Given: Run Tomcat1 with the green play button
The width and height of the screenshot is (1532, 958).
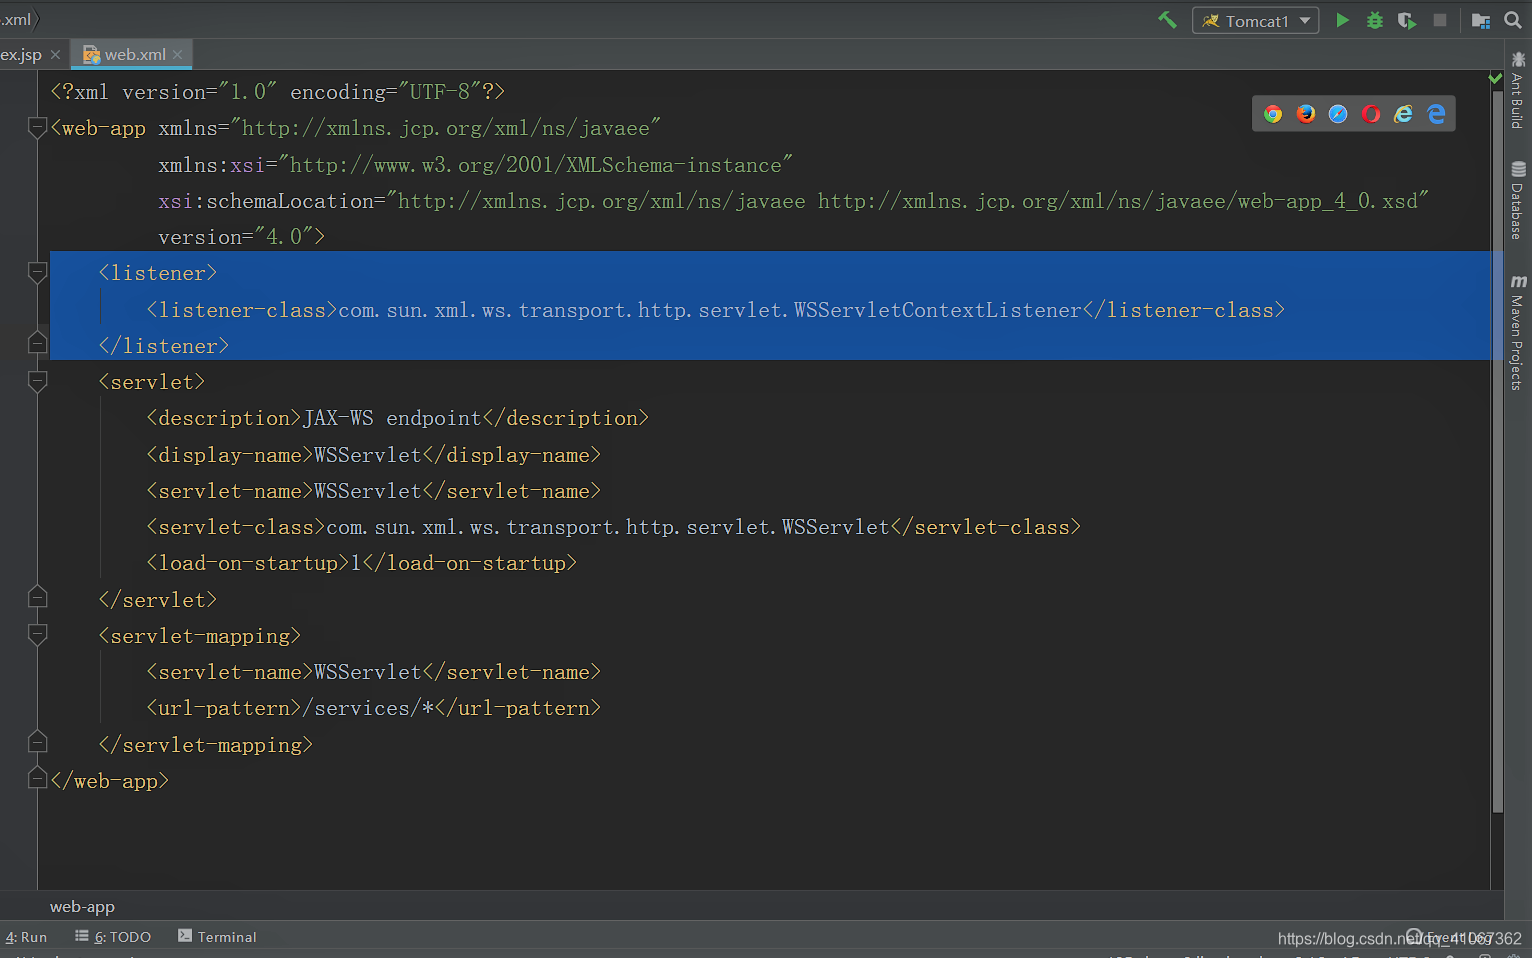Looking at the screenshot, I should 1343,20.
